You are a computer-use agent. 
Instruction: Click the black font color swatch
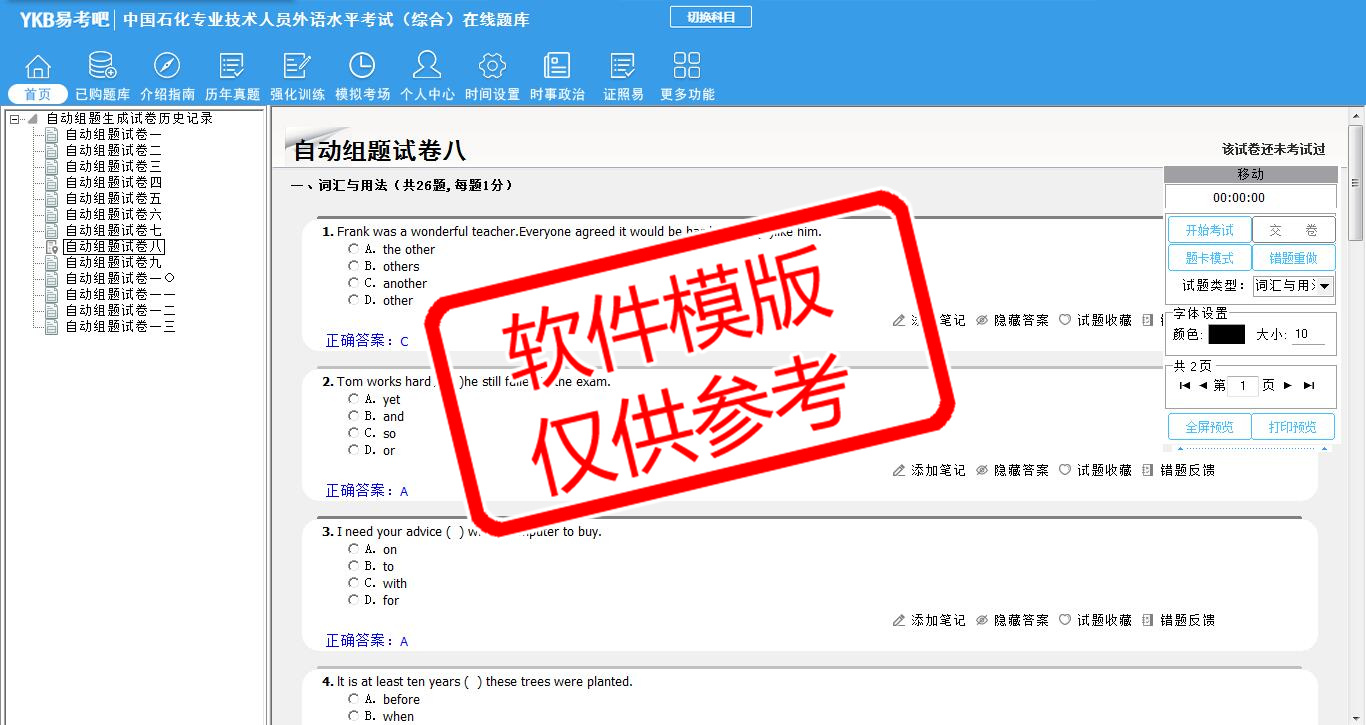[1226, 335]
